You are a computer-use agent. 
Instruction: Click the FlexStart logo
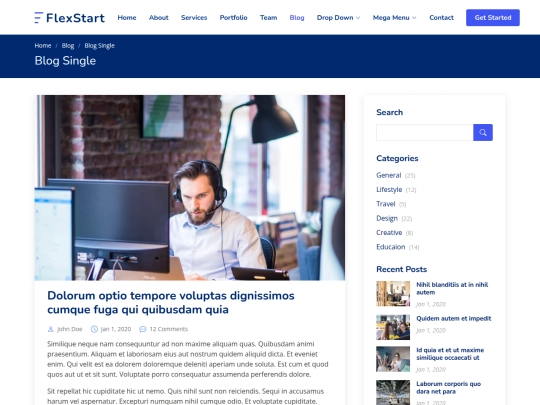(70, 18)
